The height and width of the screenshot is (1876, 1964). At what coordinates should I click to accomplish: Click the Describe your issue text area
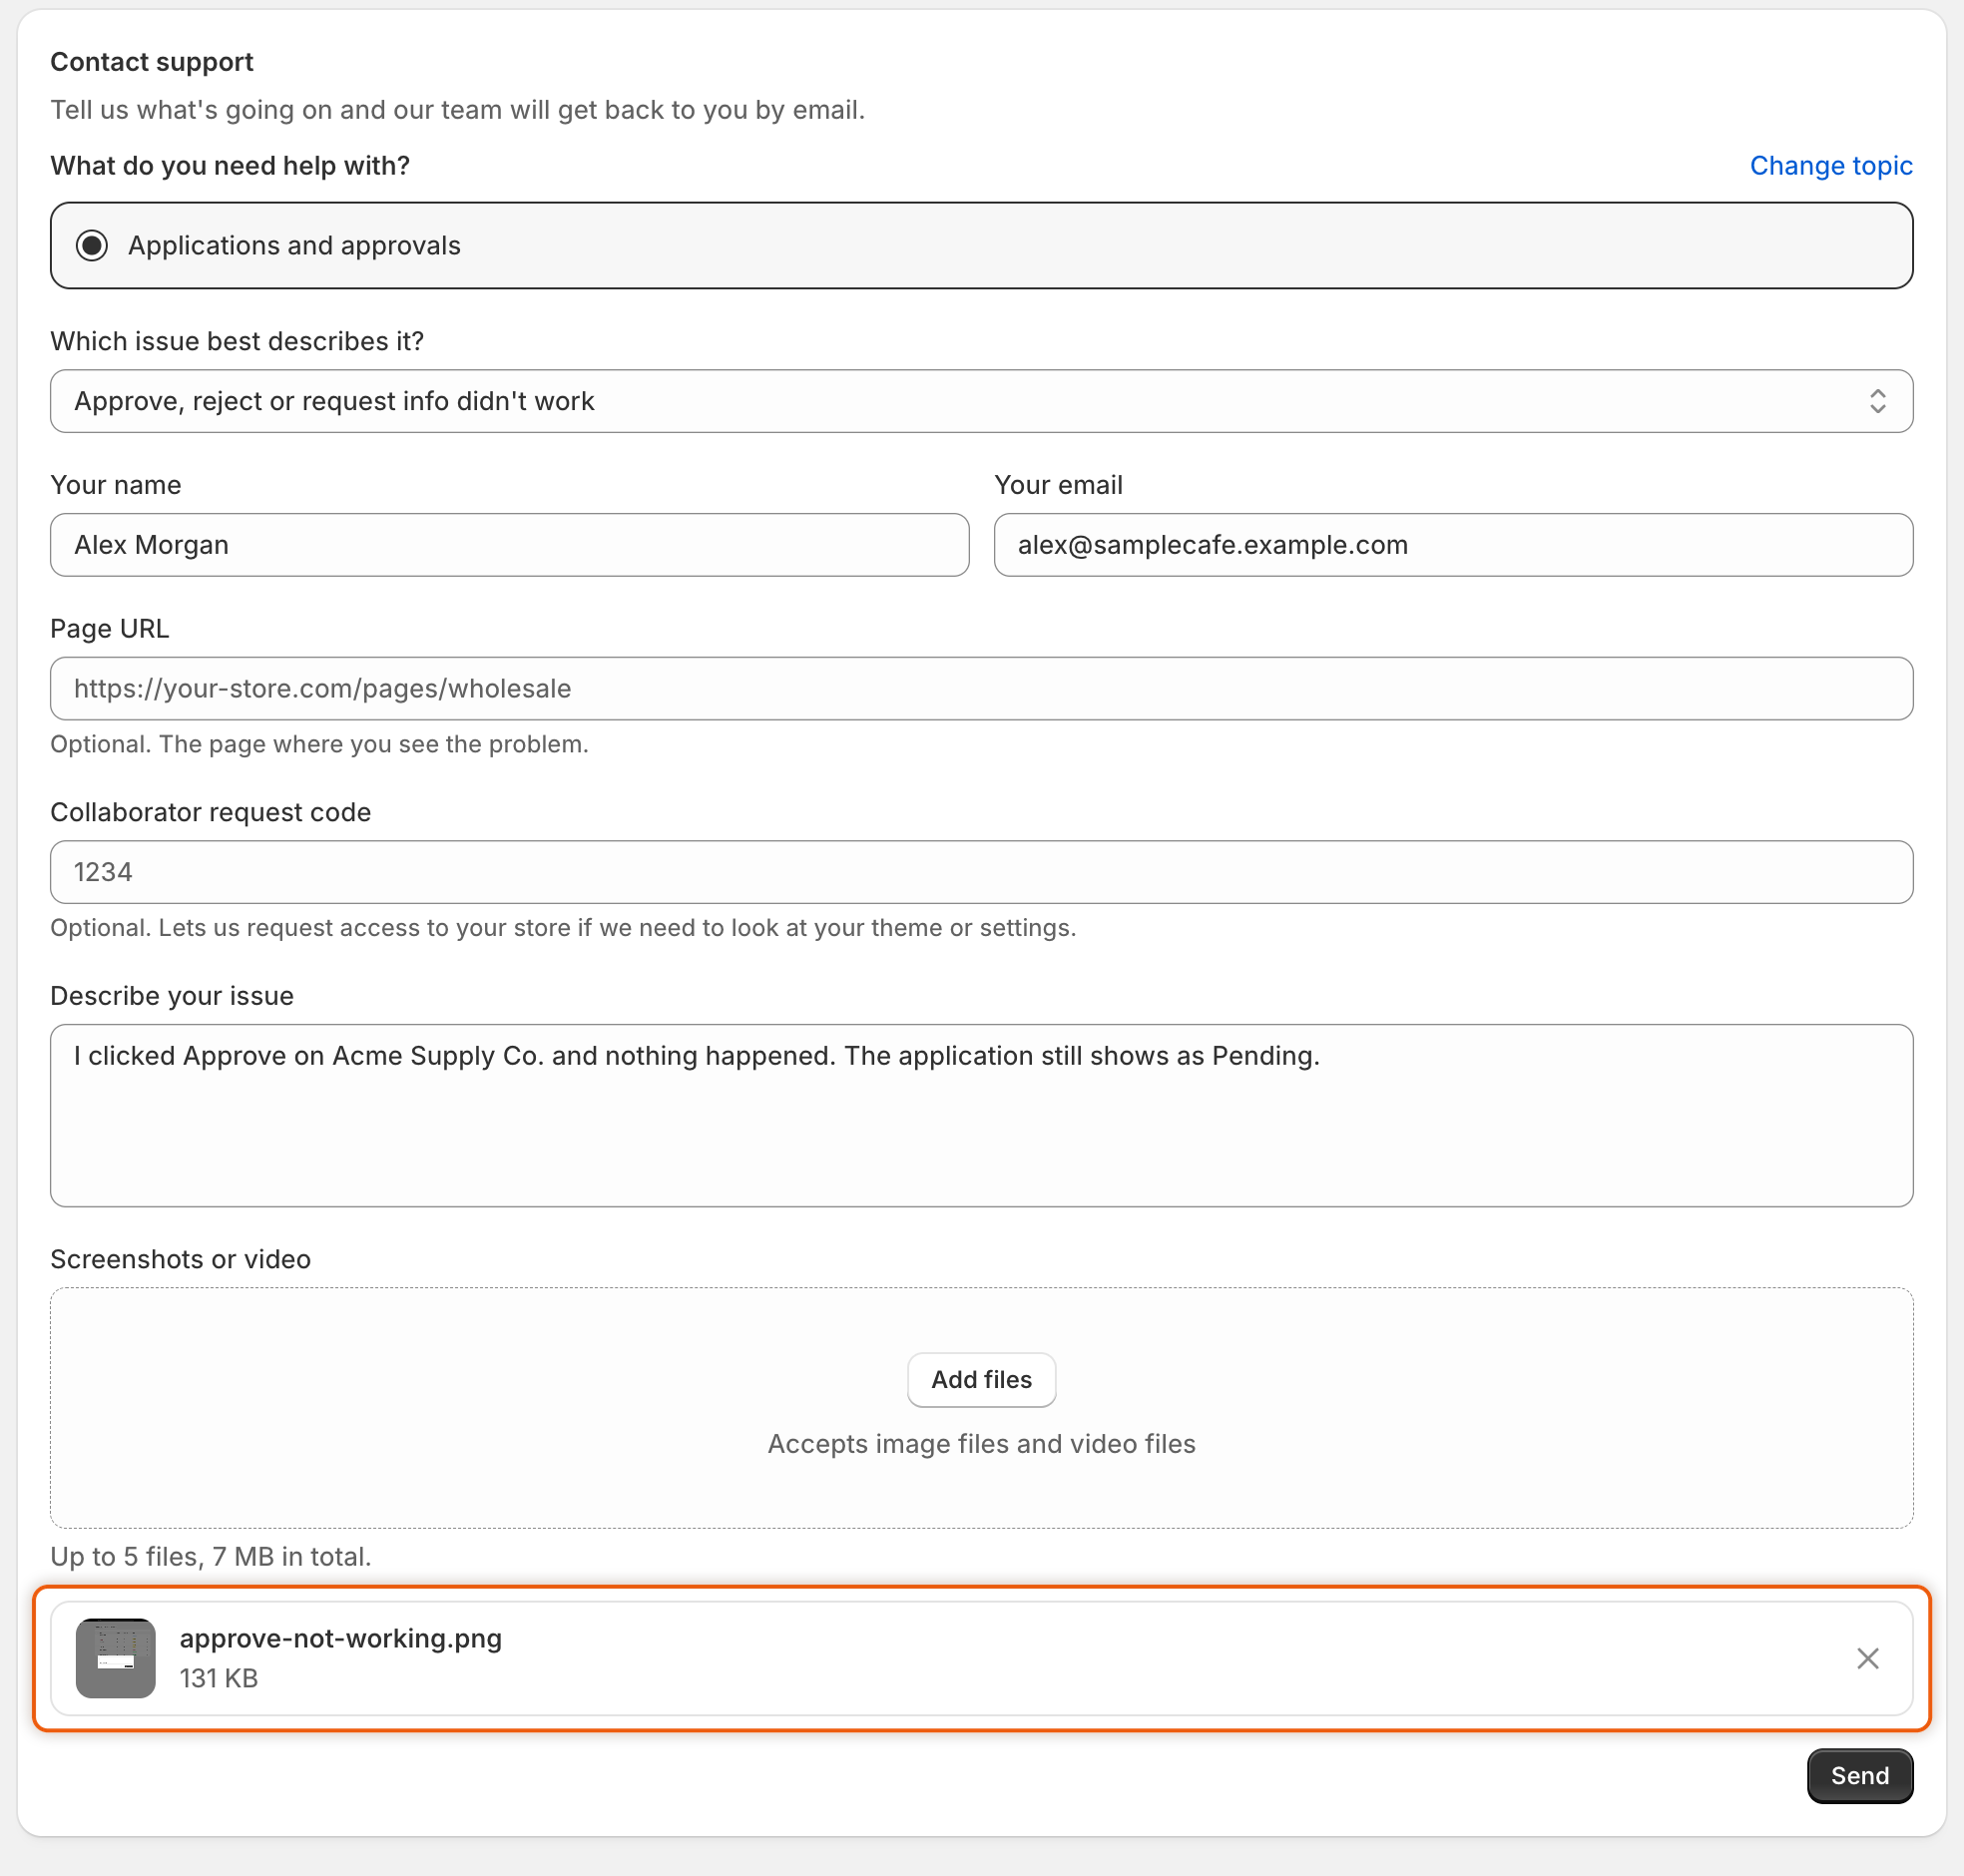click(x=981, y=1115)
